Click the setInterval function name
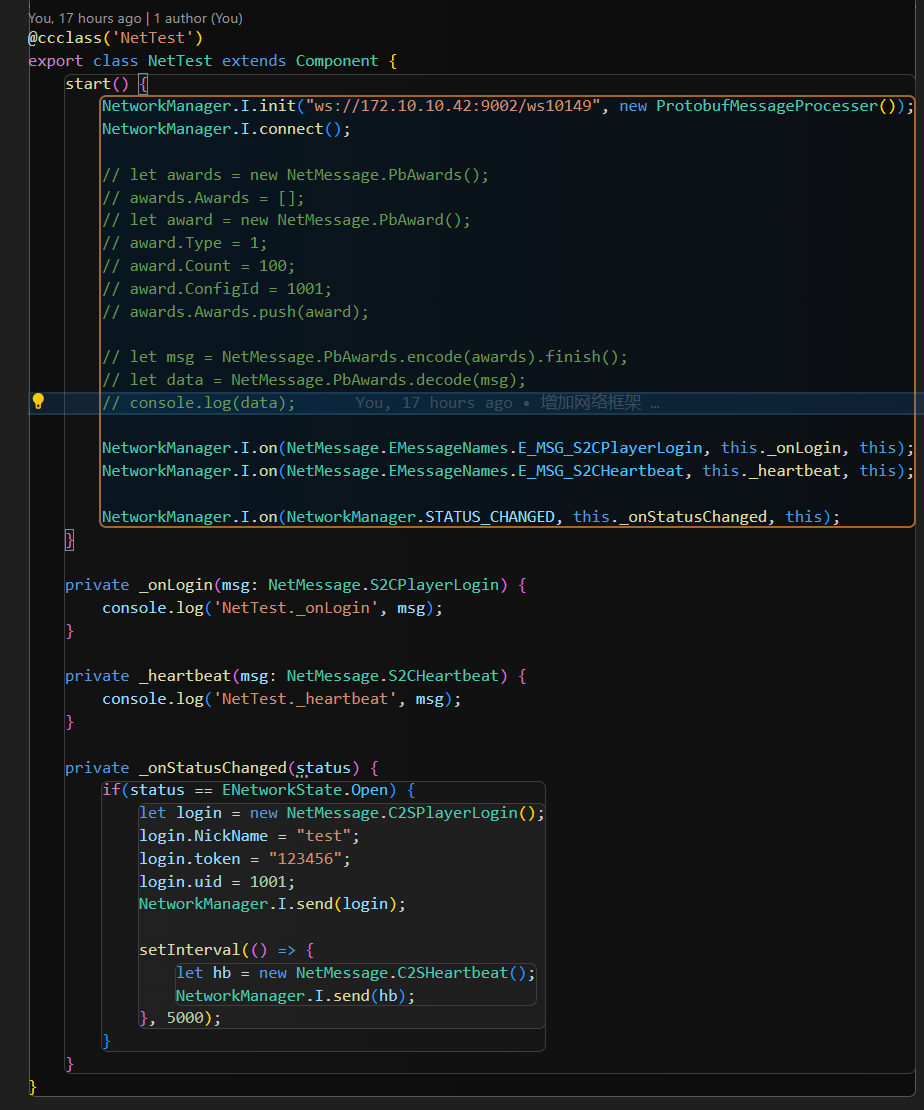 click(190, 950)
